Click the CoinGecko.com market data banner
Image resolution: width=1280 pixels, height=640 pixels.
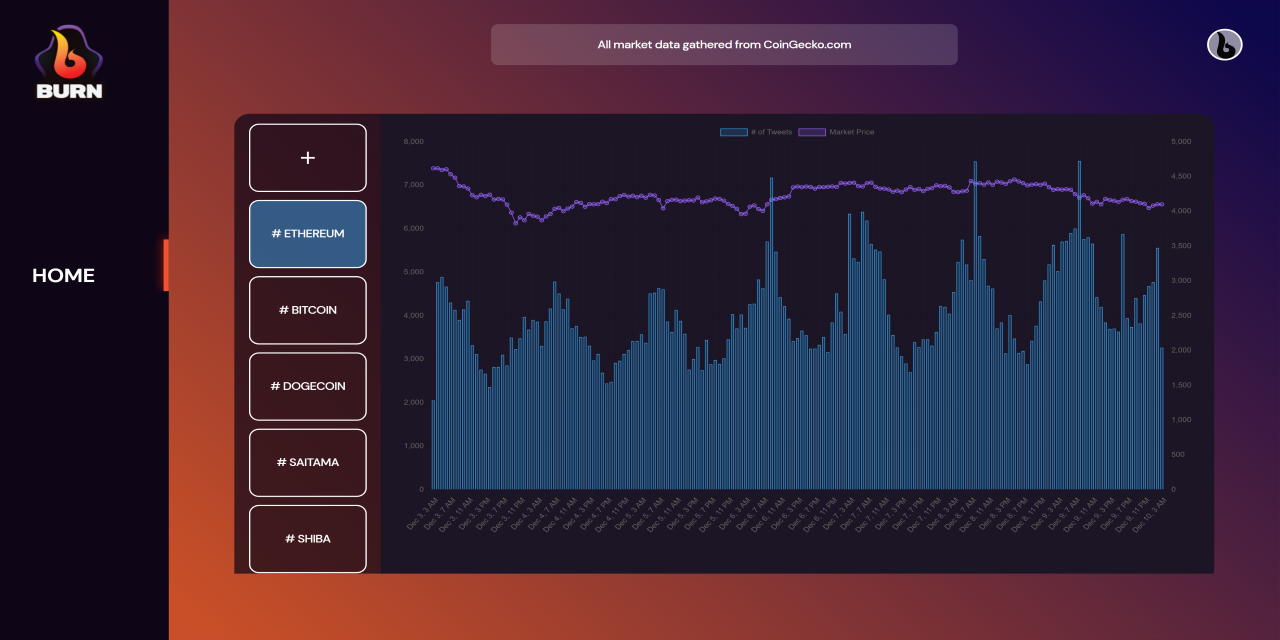tap(723, 44)
